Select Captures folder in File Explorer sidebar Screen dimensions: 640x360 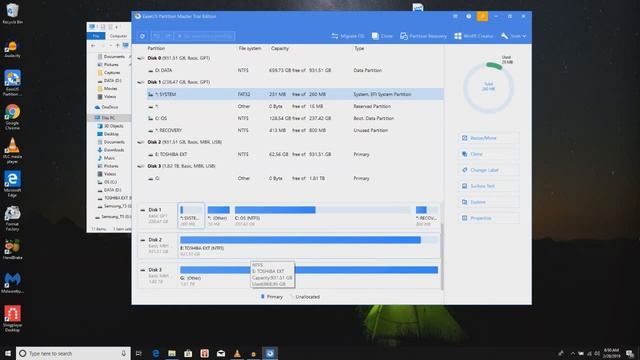coord(109,73)
